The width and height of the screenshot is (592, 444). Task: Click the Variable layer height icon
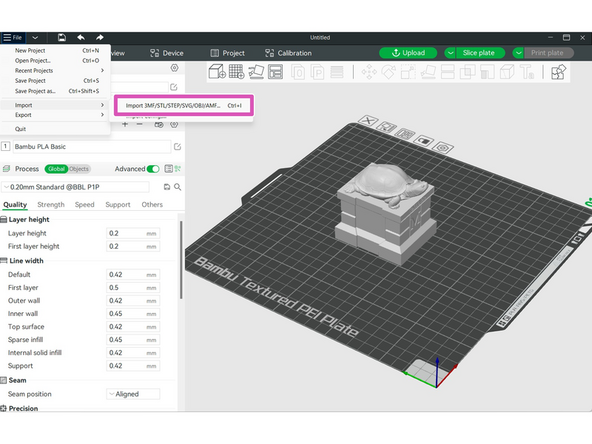click(x=337, y=72)
